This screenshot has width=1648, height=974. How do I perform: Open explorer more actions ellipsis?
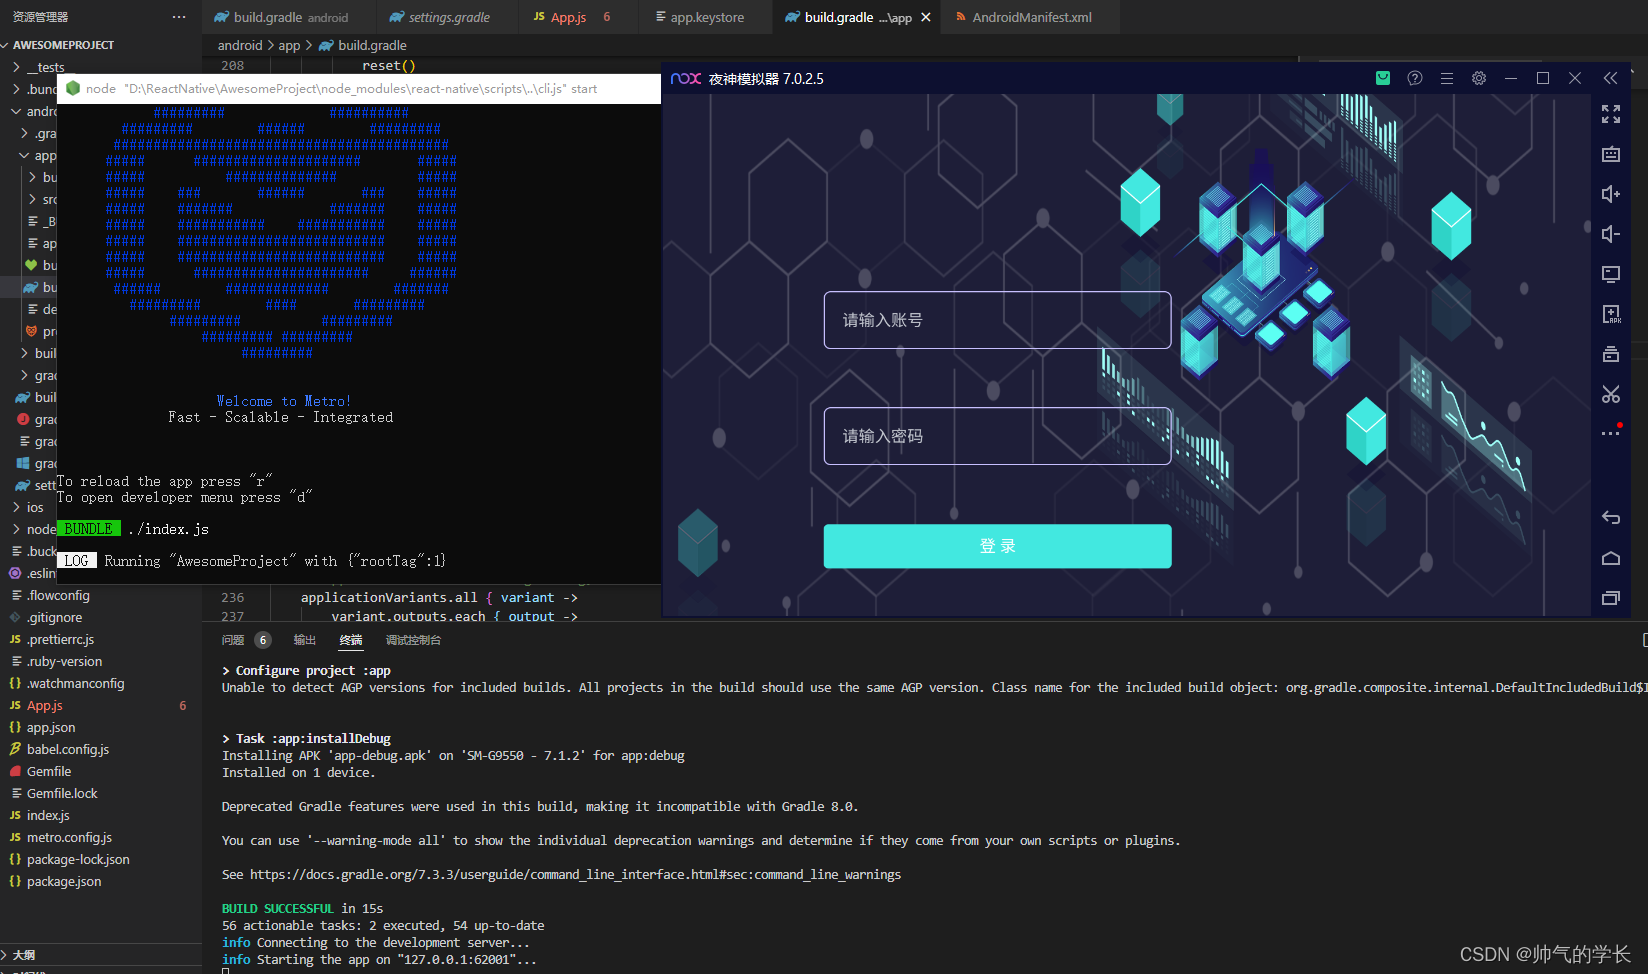point(179,17)
